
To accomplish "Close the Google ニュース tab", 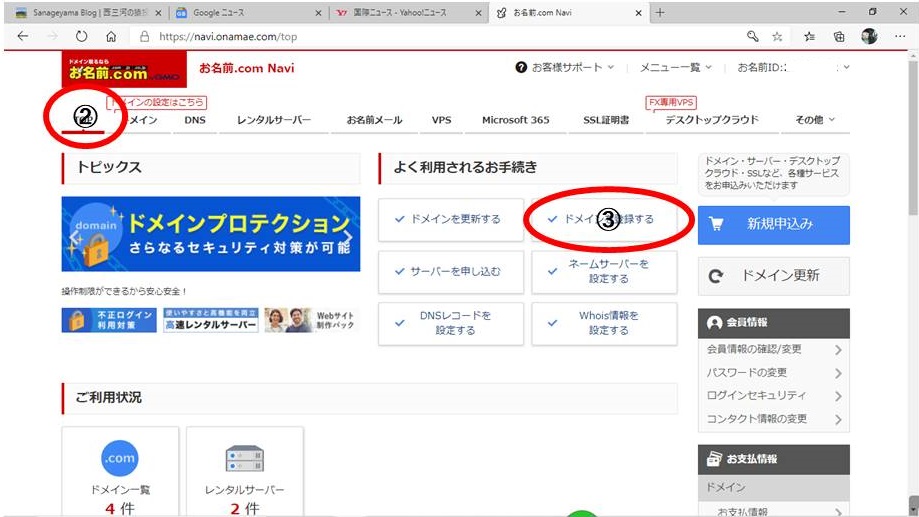I will [318, 13].
